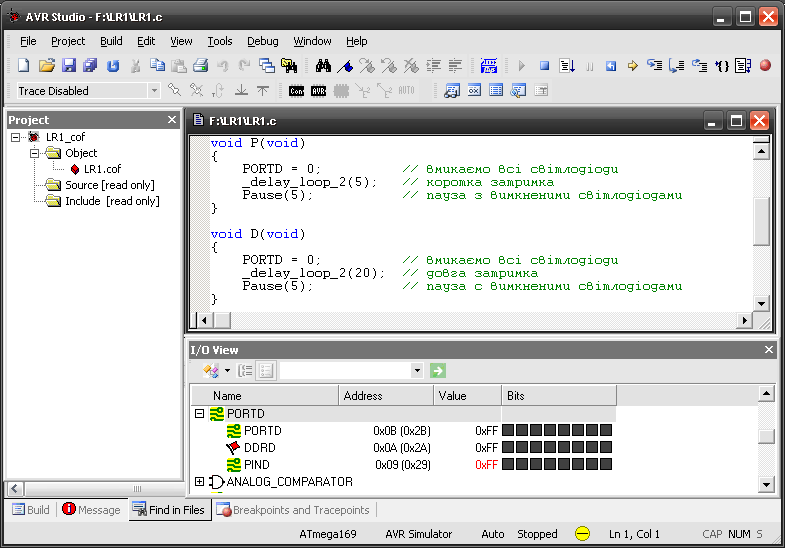The image size is (785, 548).
Task: Save the file using the floppy icon
Action: (x=69, y=66)
